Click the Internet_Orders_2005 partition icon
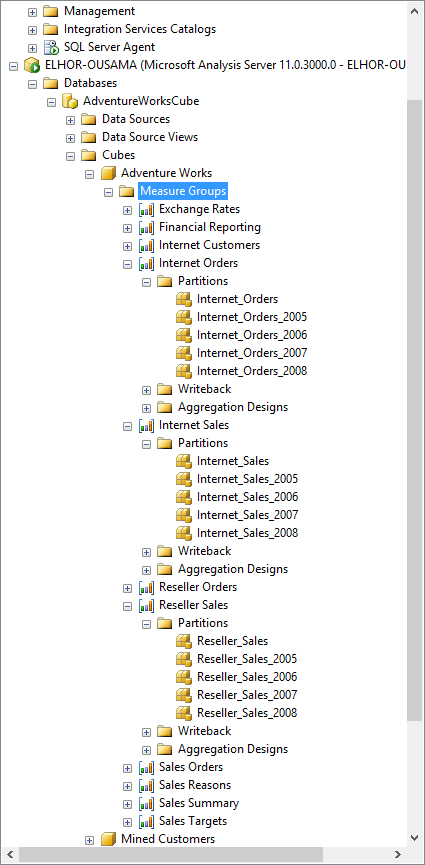This screenshot has height=865, width=425. point(183,317)
